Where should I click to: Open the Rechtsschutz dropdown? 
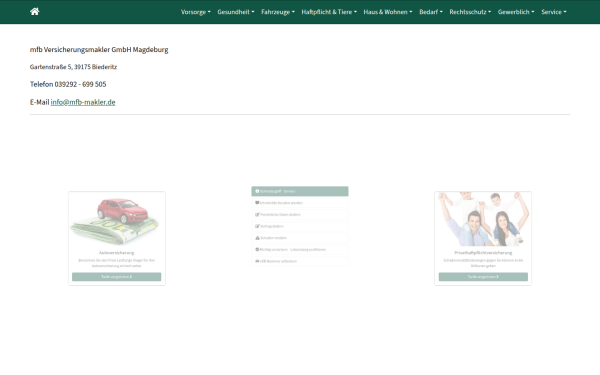coord(470,12)
